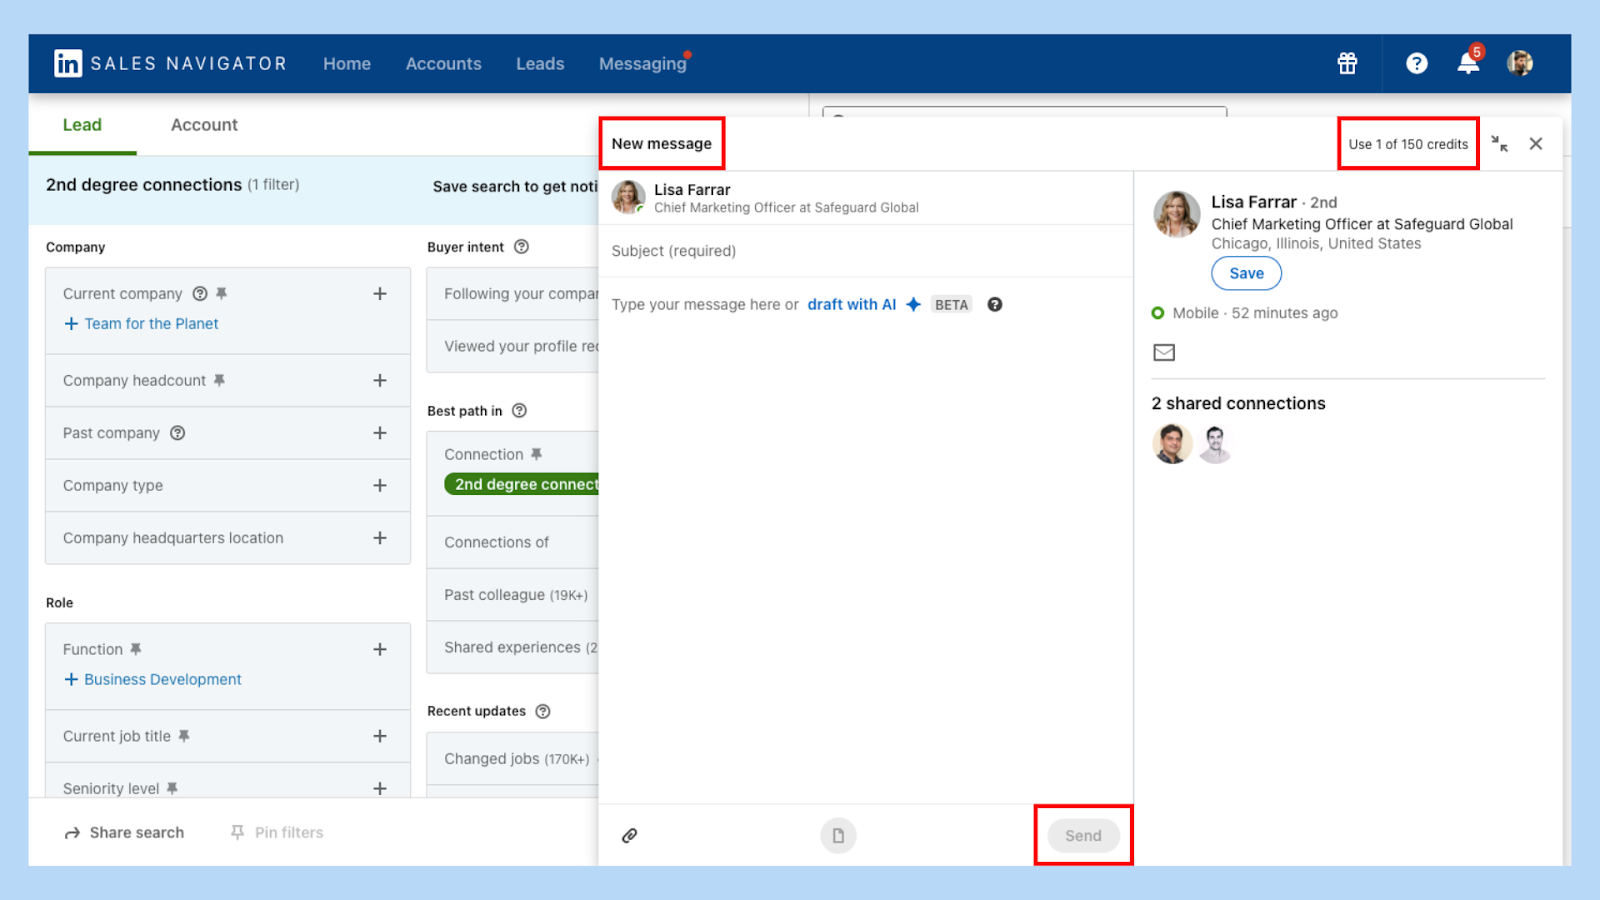This screenshot has width=1600, height=900.
Task: Click the attachment paperclip icon
Action: [630, 835]
